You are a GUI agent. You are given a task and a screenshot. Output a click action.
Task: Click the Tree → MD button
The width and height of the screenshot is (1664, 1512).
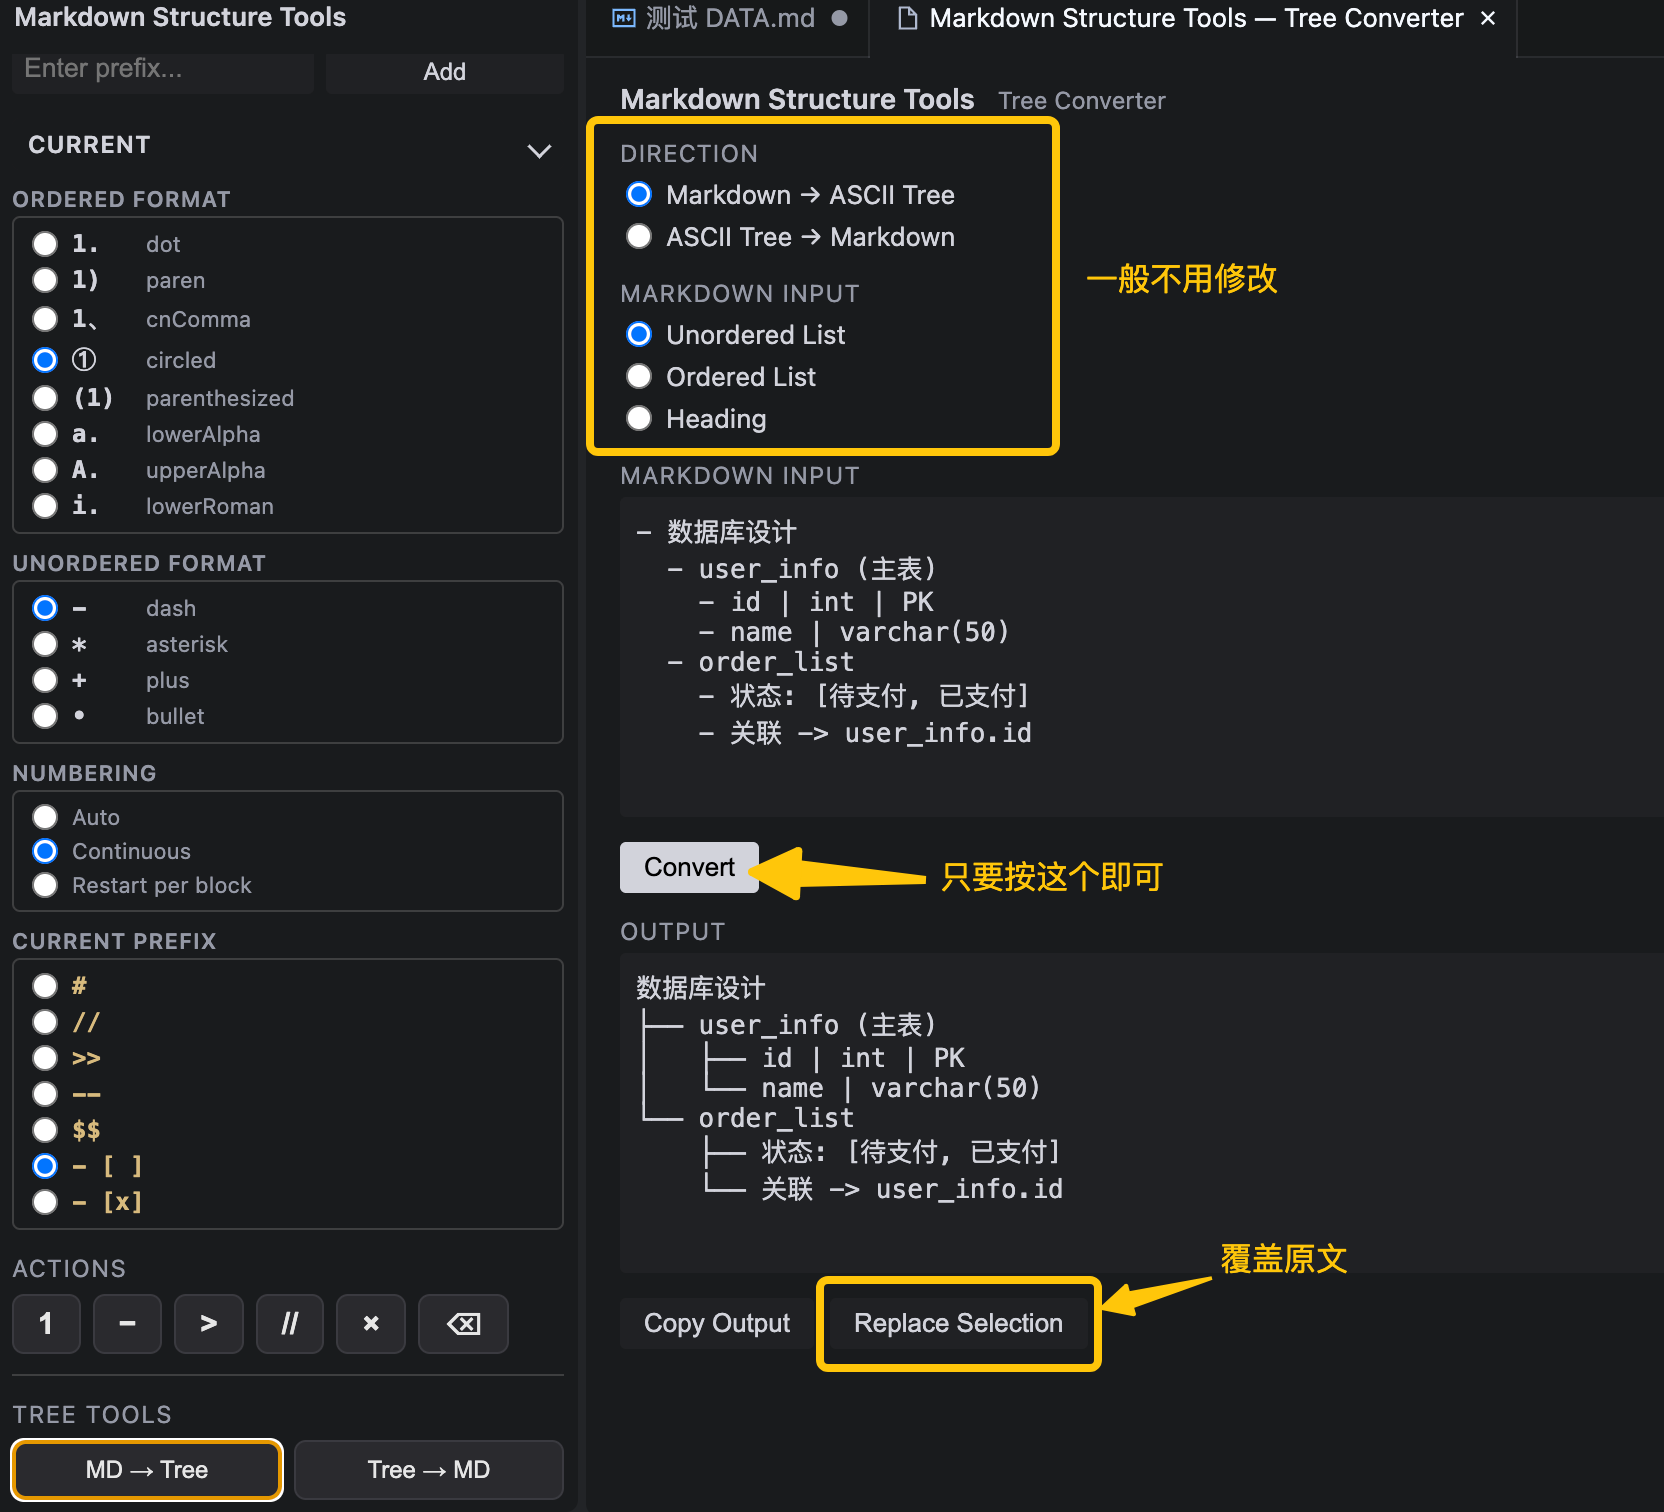point(429,1470)
